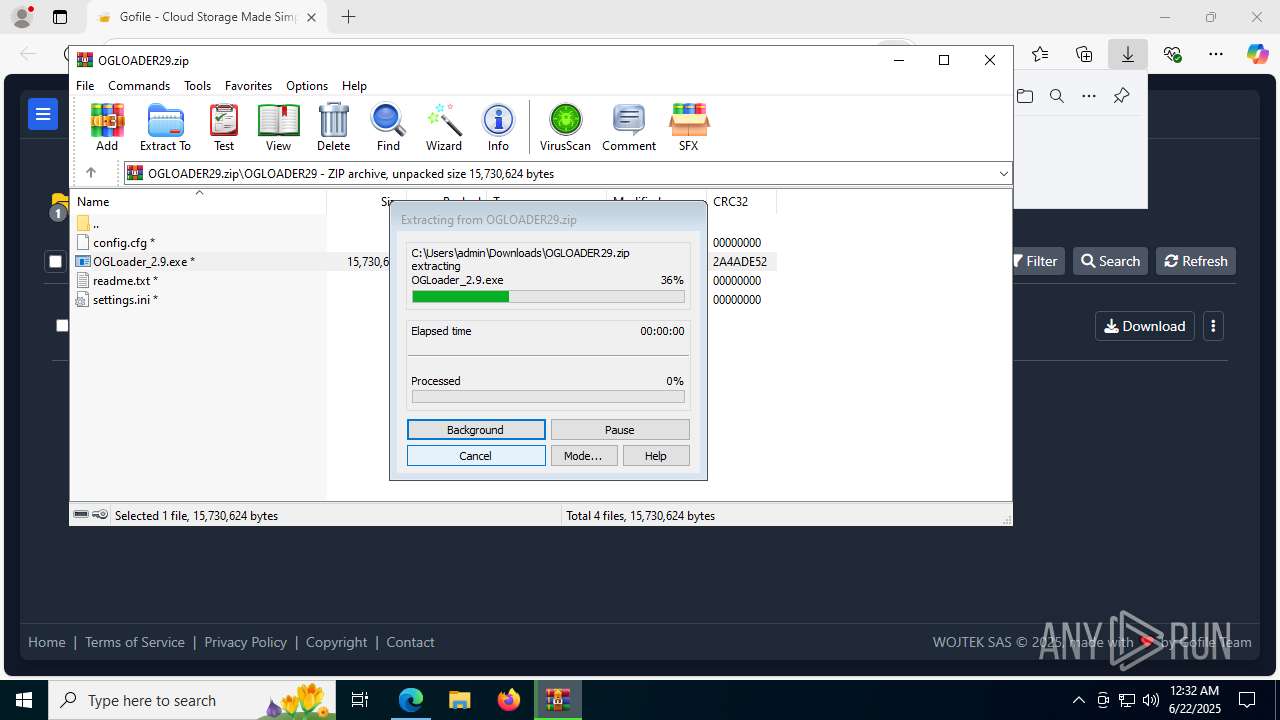
Task: Expand the archive path dropdown
Action: [1003, 173]
